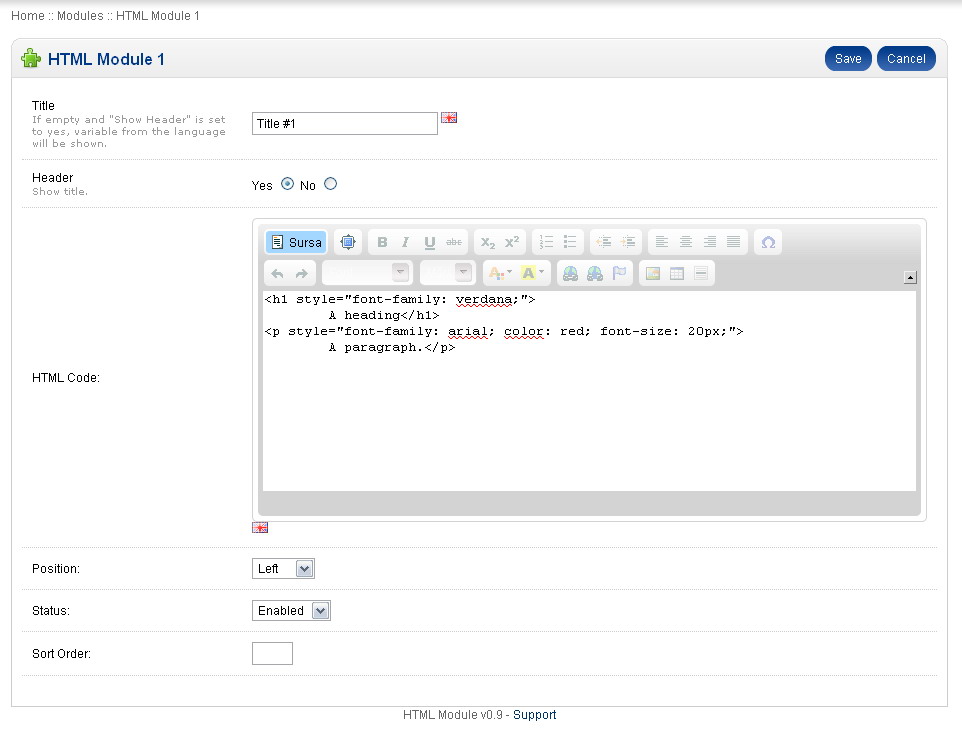Justify text alignment
This screenshot has height=730, width=962.
coord(733,242)
